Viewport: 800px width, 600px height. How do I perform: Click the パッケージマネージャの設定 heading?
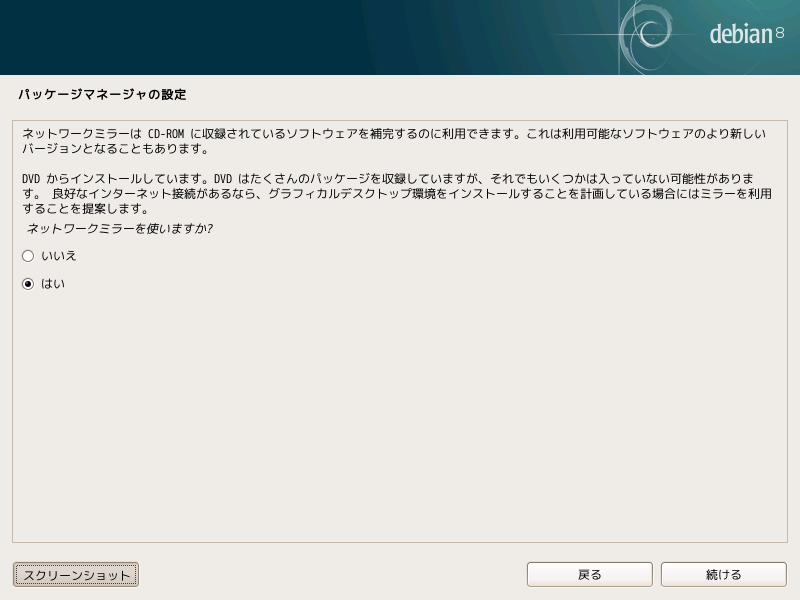102,95
